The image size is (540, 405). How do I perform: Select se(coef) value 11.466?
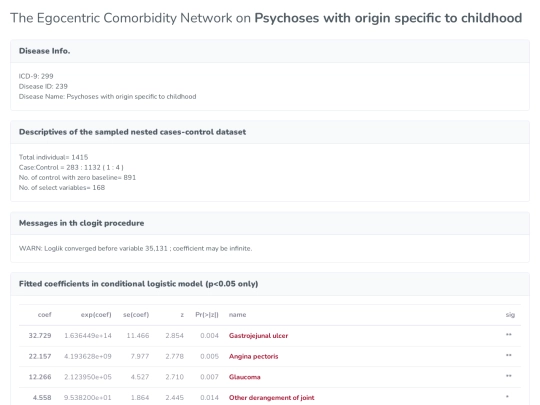coord(138,336)
